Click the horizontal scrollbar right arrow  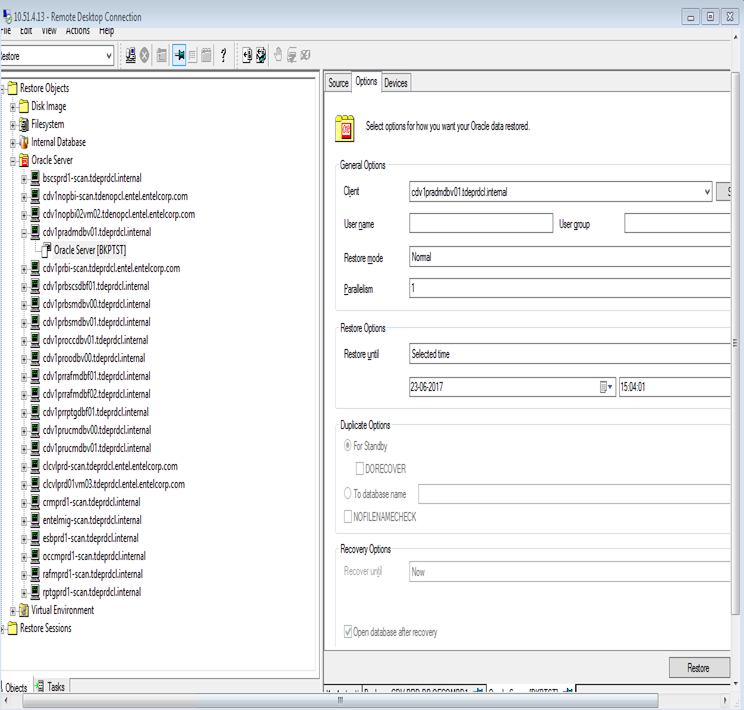point(725,700)
